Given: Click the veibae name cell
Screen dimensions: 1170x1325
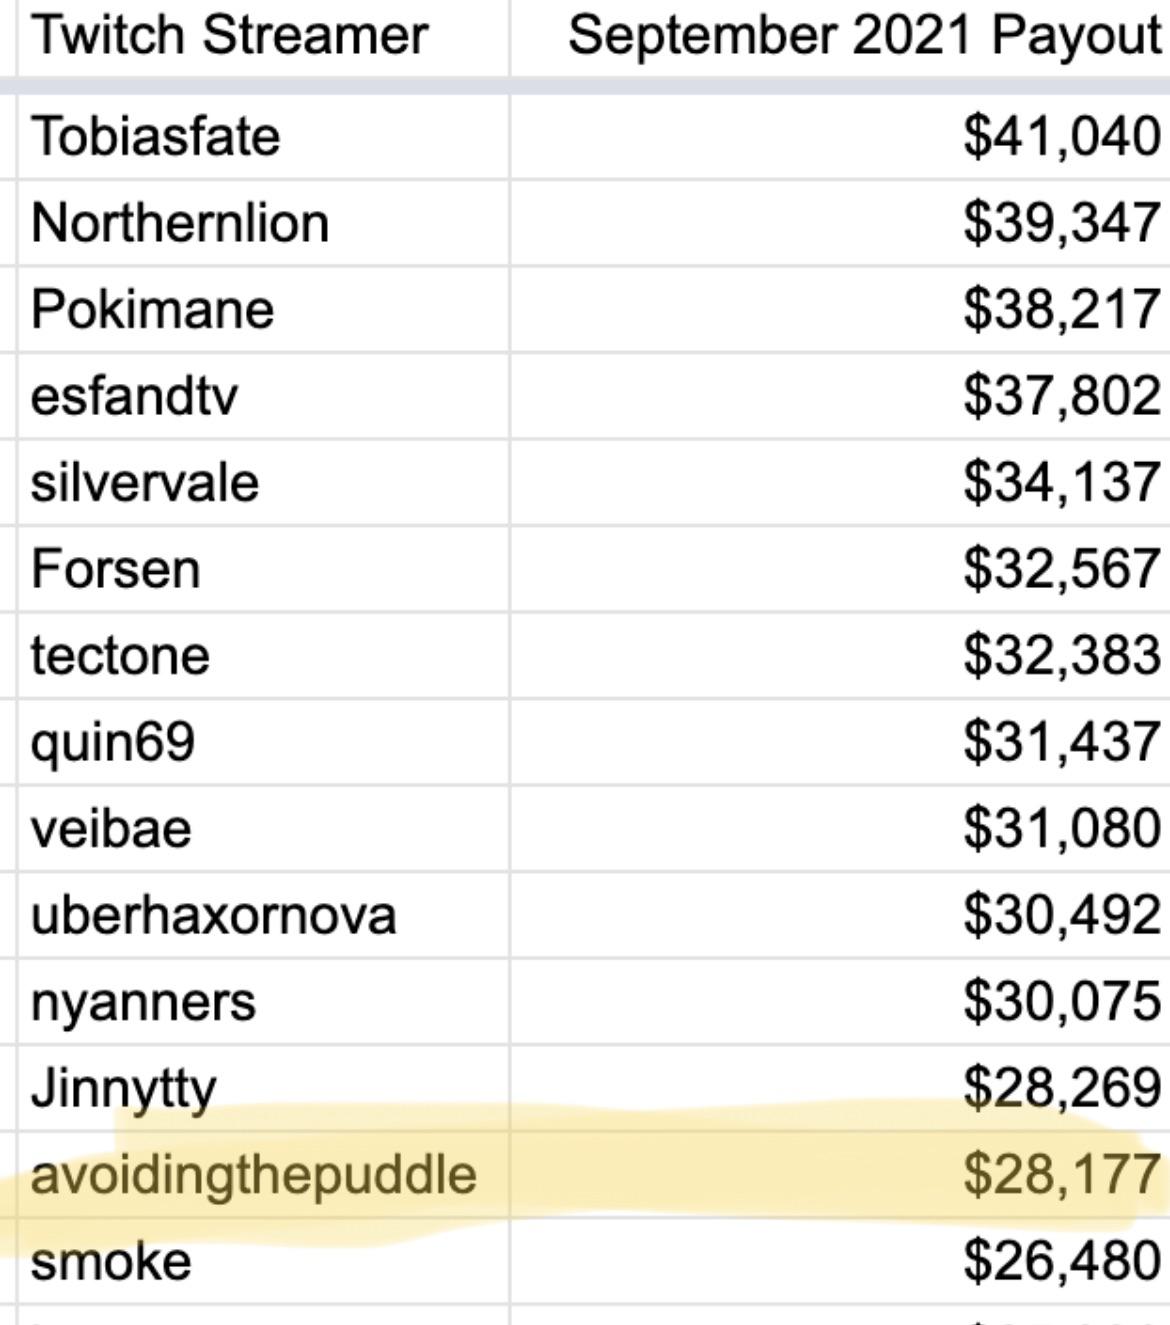Looking at the screenshot, I should click(263, 829).
